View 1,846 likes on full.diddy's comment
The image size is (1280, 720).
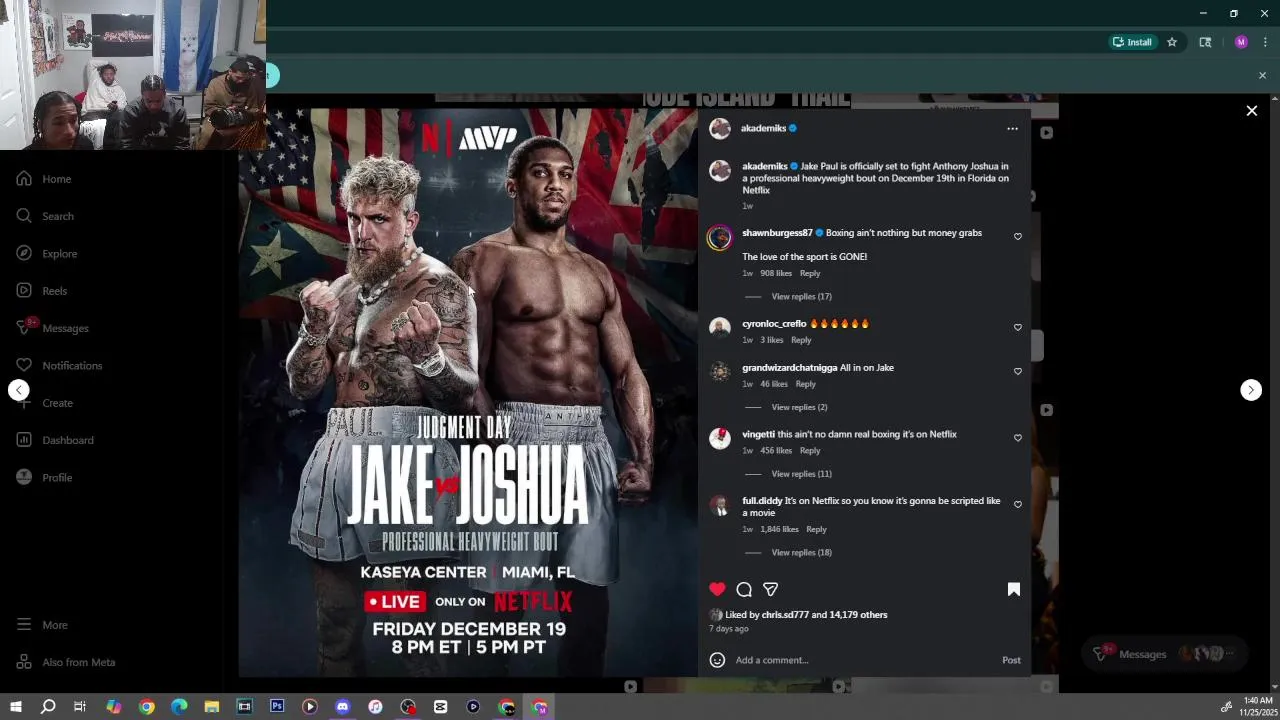(779, 530)
